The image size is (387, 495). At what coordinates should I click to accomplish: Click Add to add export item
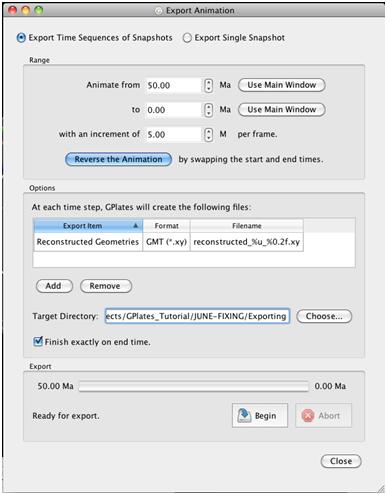pyautogui.click(x=54, y=286)
